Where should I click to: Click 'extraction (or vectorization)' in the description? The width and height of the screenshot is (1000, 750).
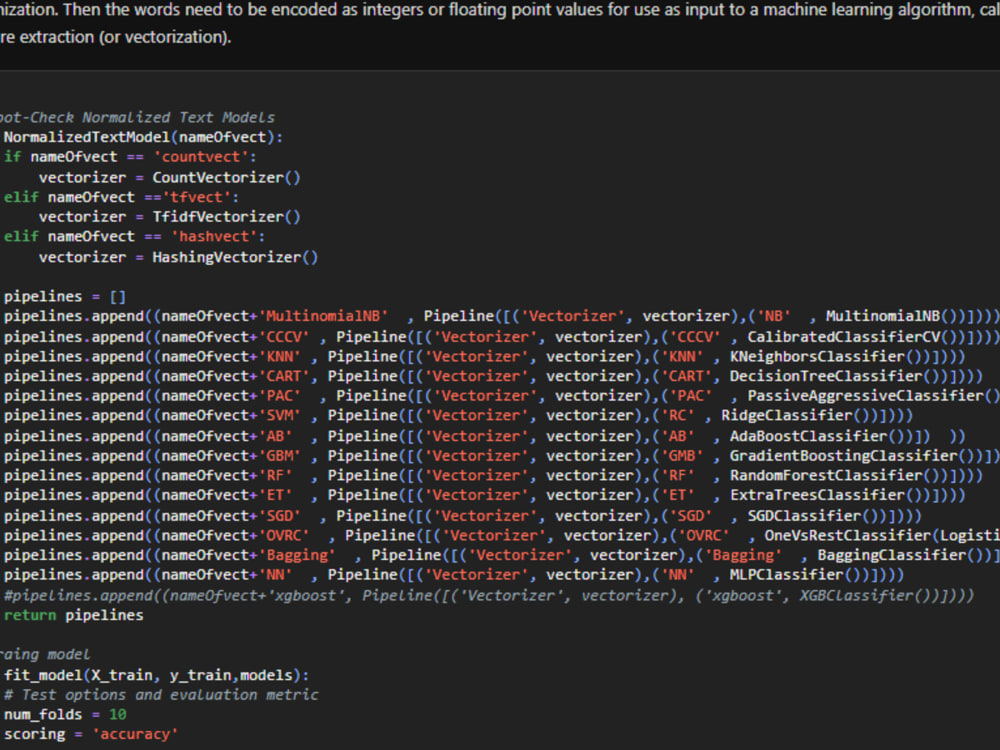tap(125, 37)
